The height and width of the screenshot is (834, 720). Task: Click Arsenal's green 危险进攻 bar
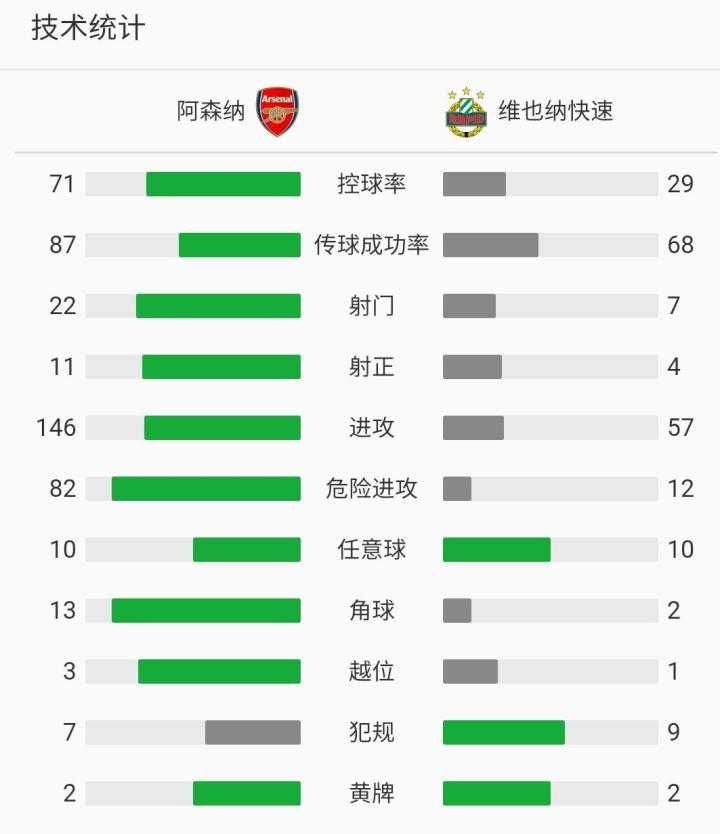(206, 489)
